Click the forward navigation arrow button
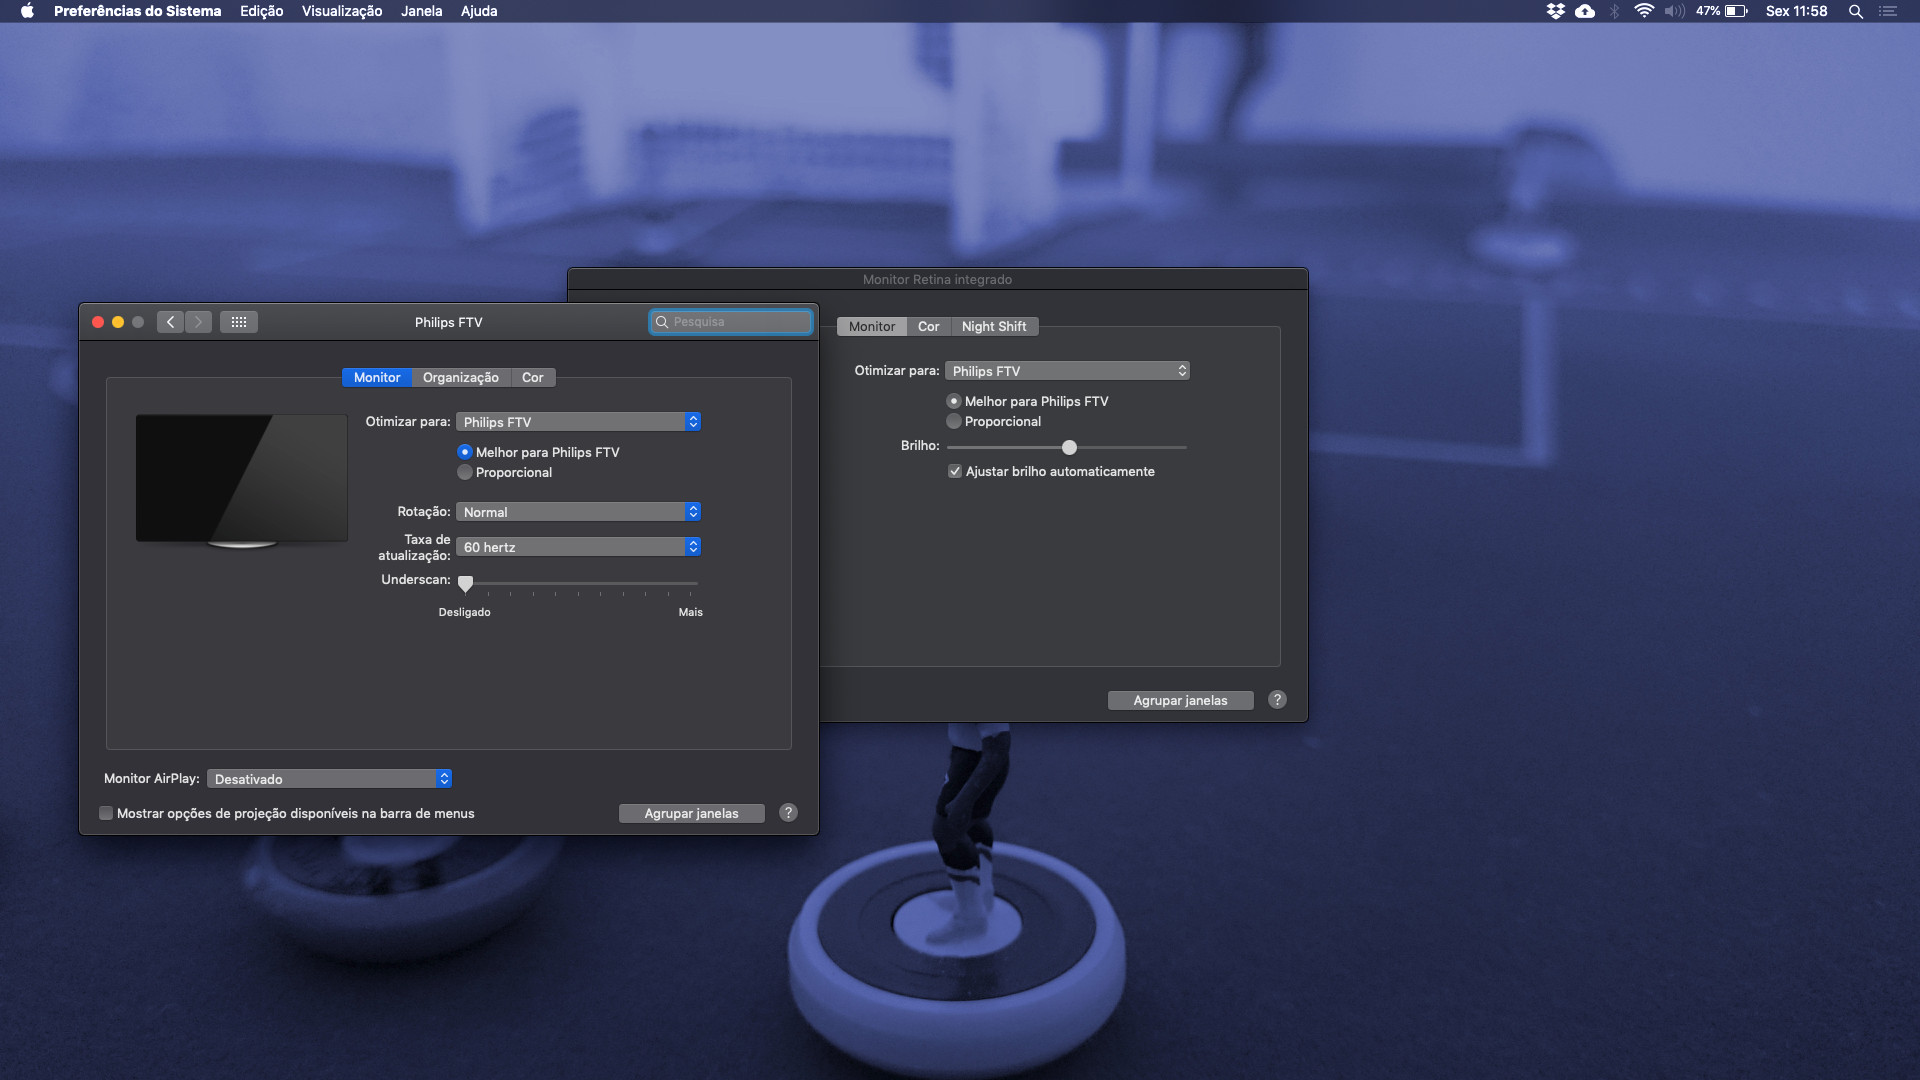 (x=198, y=322)
